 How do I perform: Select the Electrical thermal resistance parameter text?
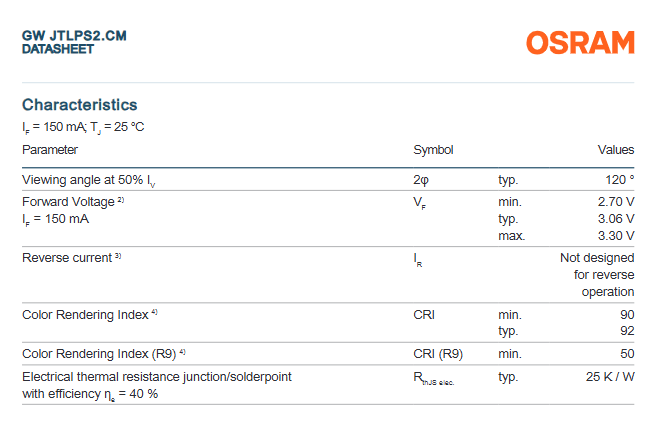[x=157, y=377]
